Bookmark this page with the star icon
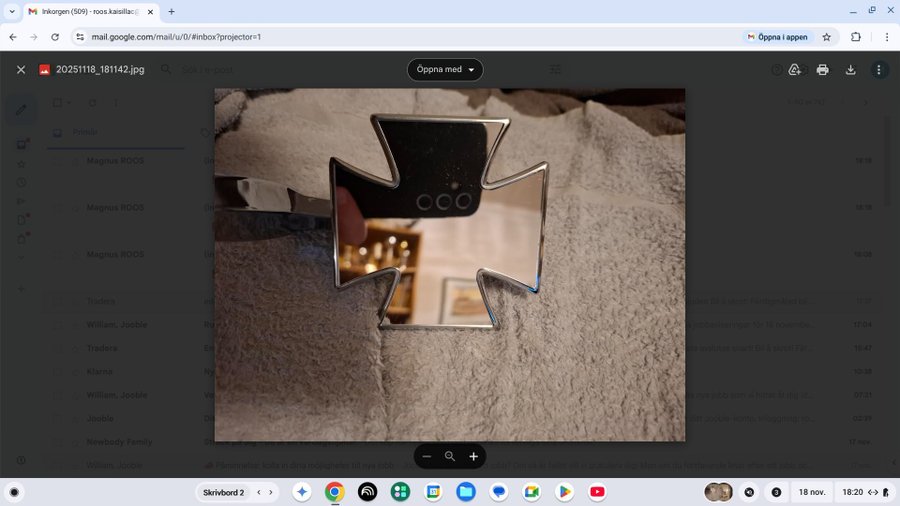The width and height of the screenshot is (900, 506). [827, 37]
